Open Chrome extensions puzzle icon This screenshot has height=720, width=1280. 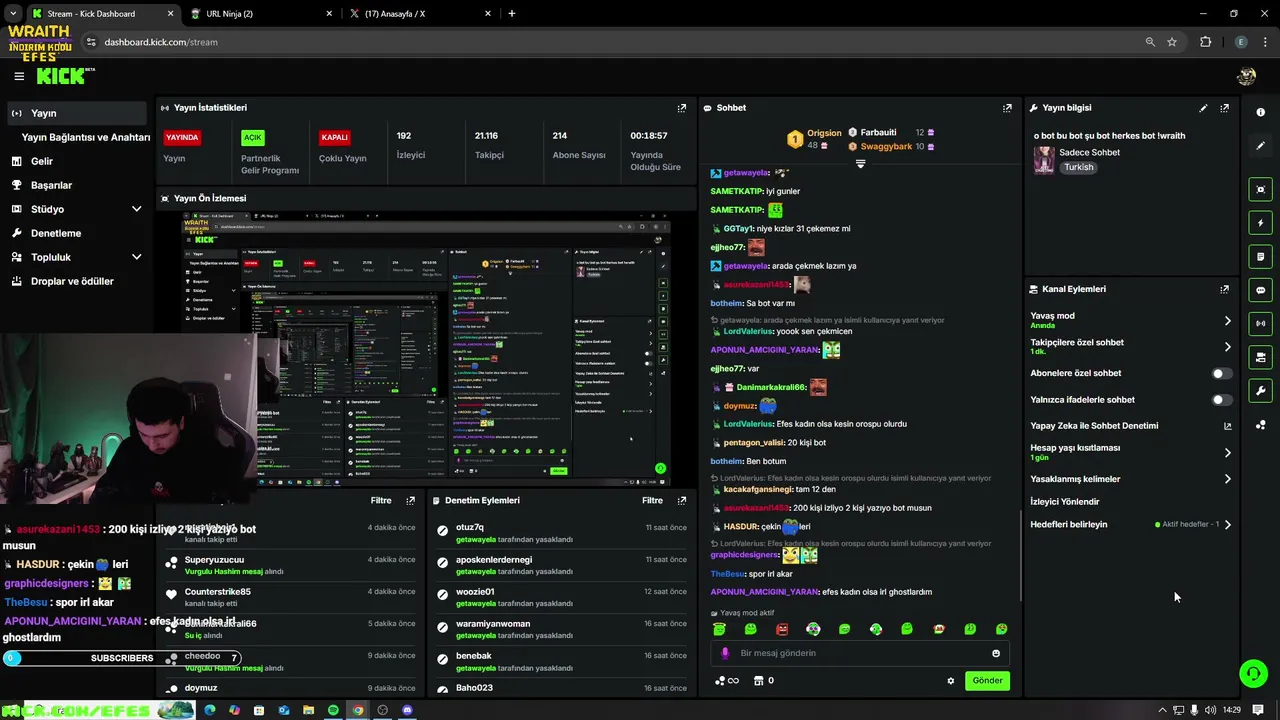tap(1205, 42)
